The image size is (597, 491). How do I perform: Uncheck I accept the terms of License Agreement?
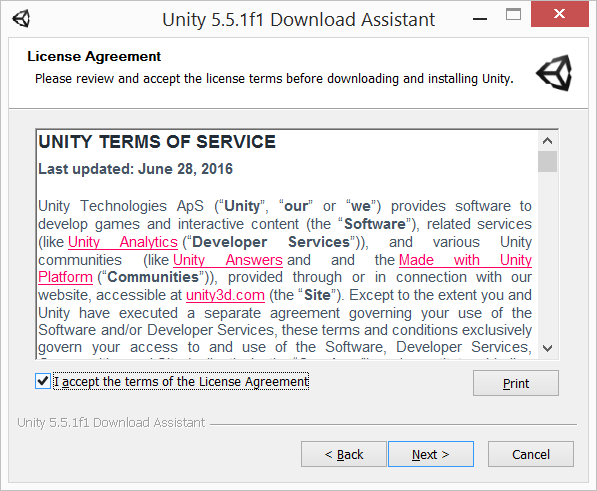(43, 381)
